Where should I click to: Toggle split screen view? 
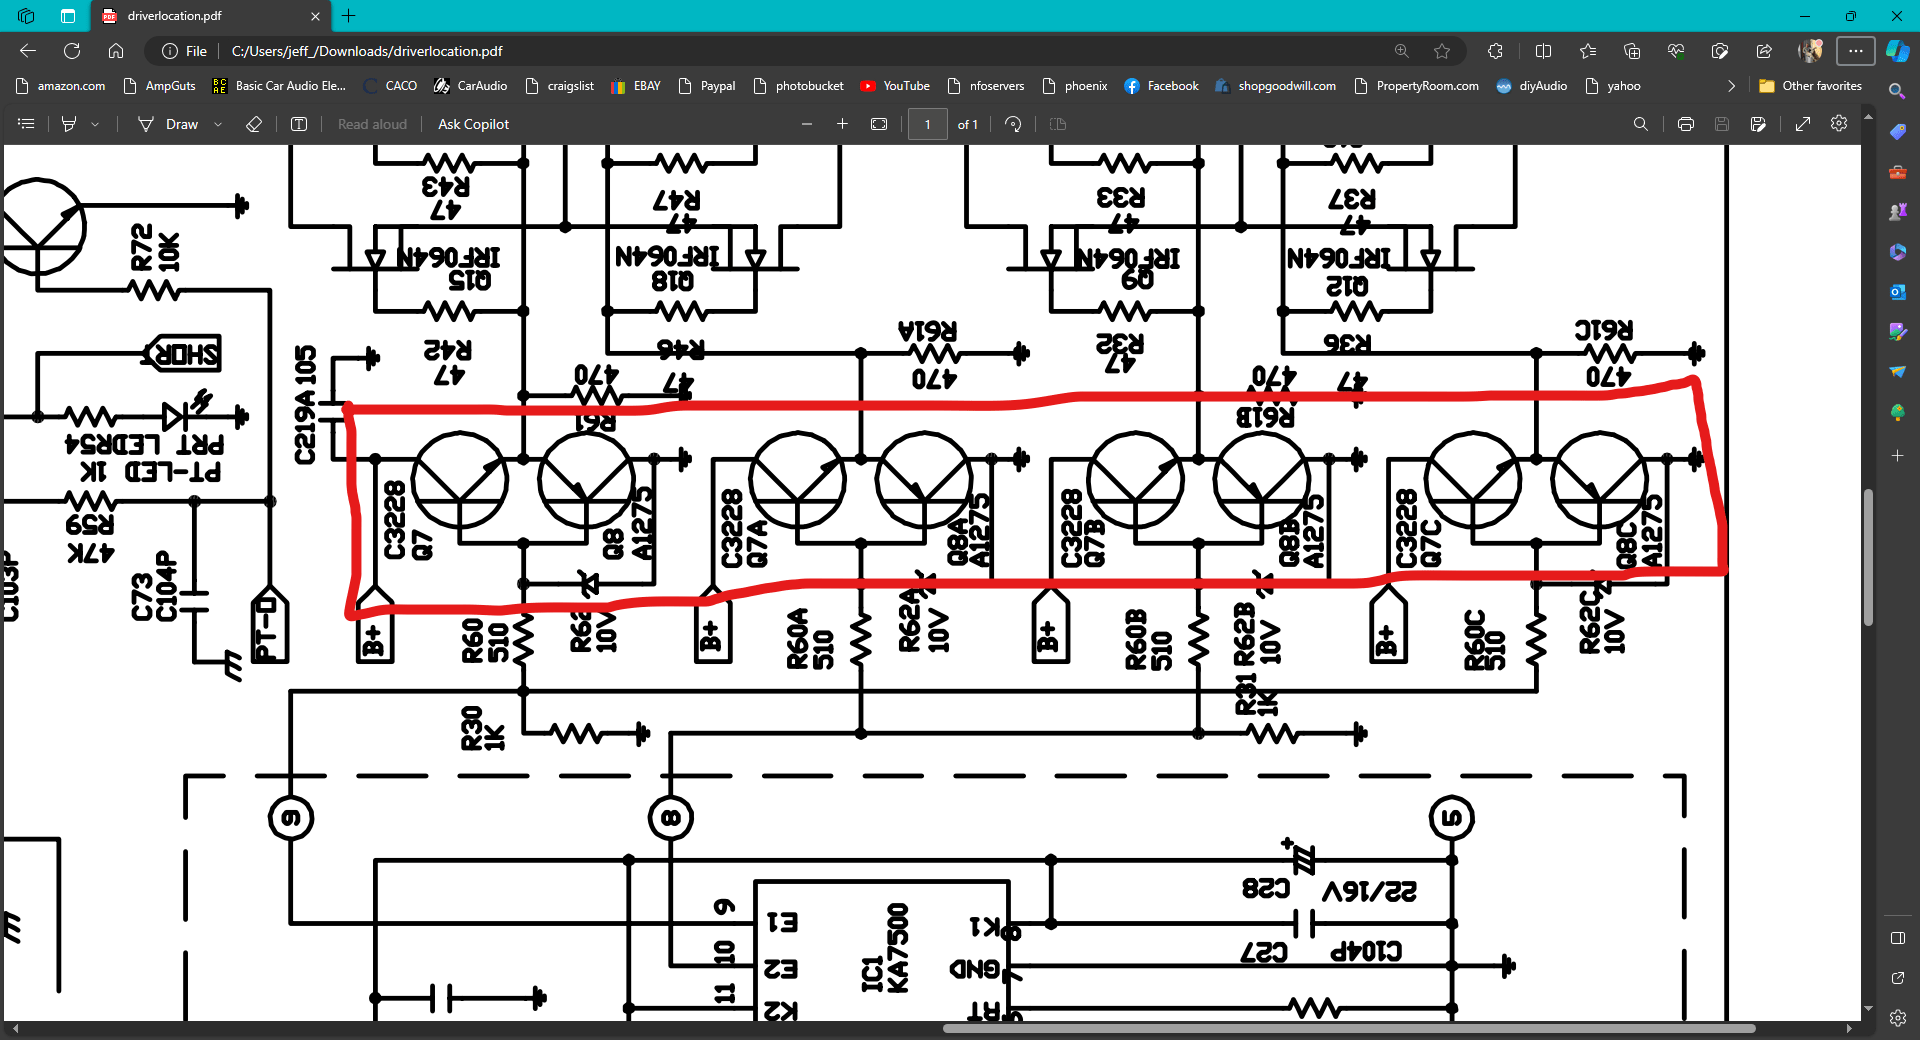coord(1543,51)
